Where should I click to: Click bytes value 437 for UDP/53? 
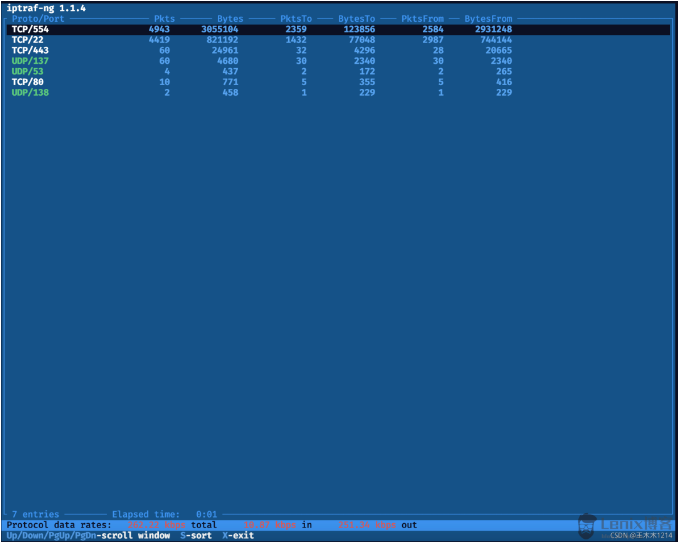pyautogui.click(x=230, y=71)
